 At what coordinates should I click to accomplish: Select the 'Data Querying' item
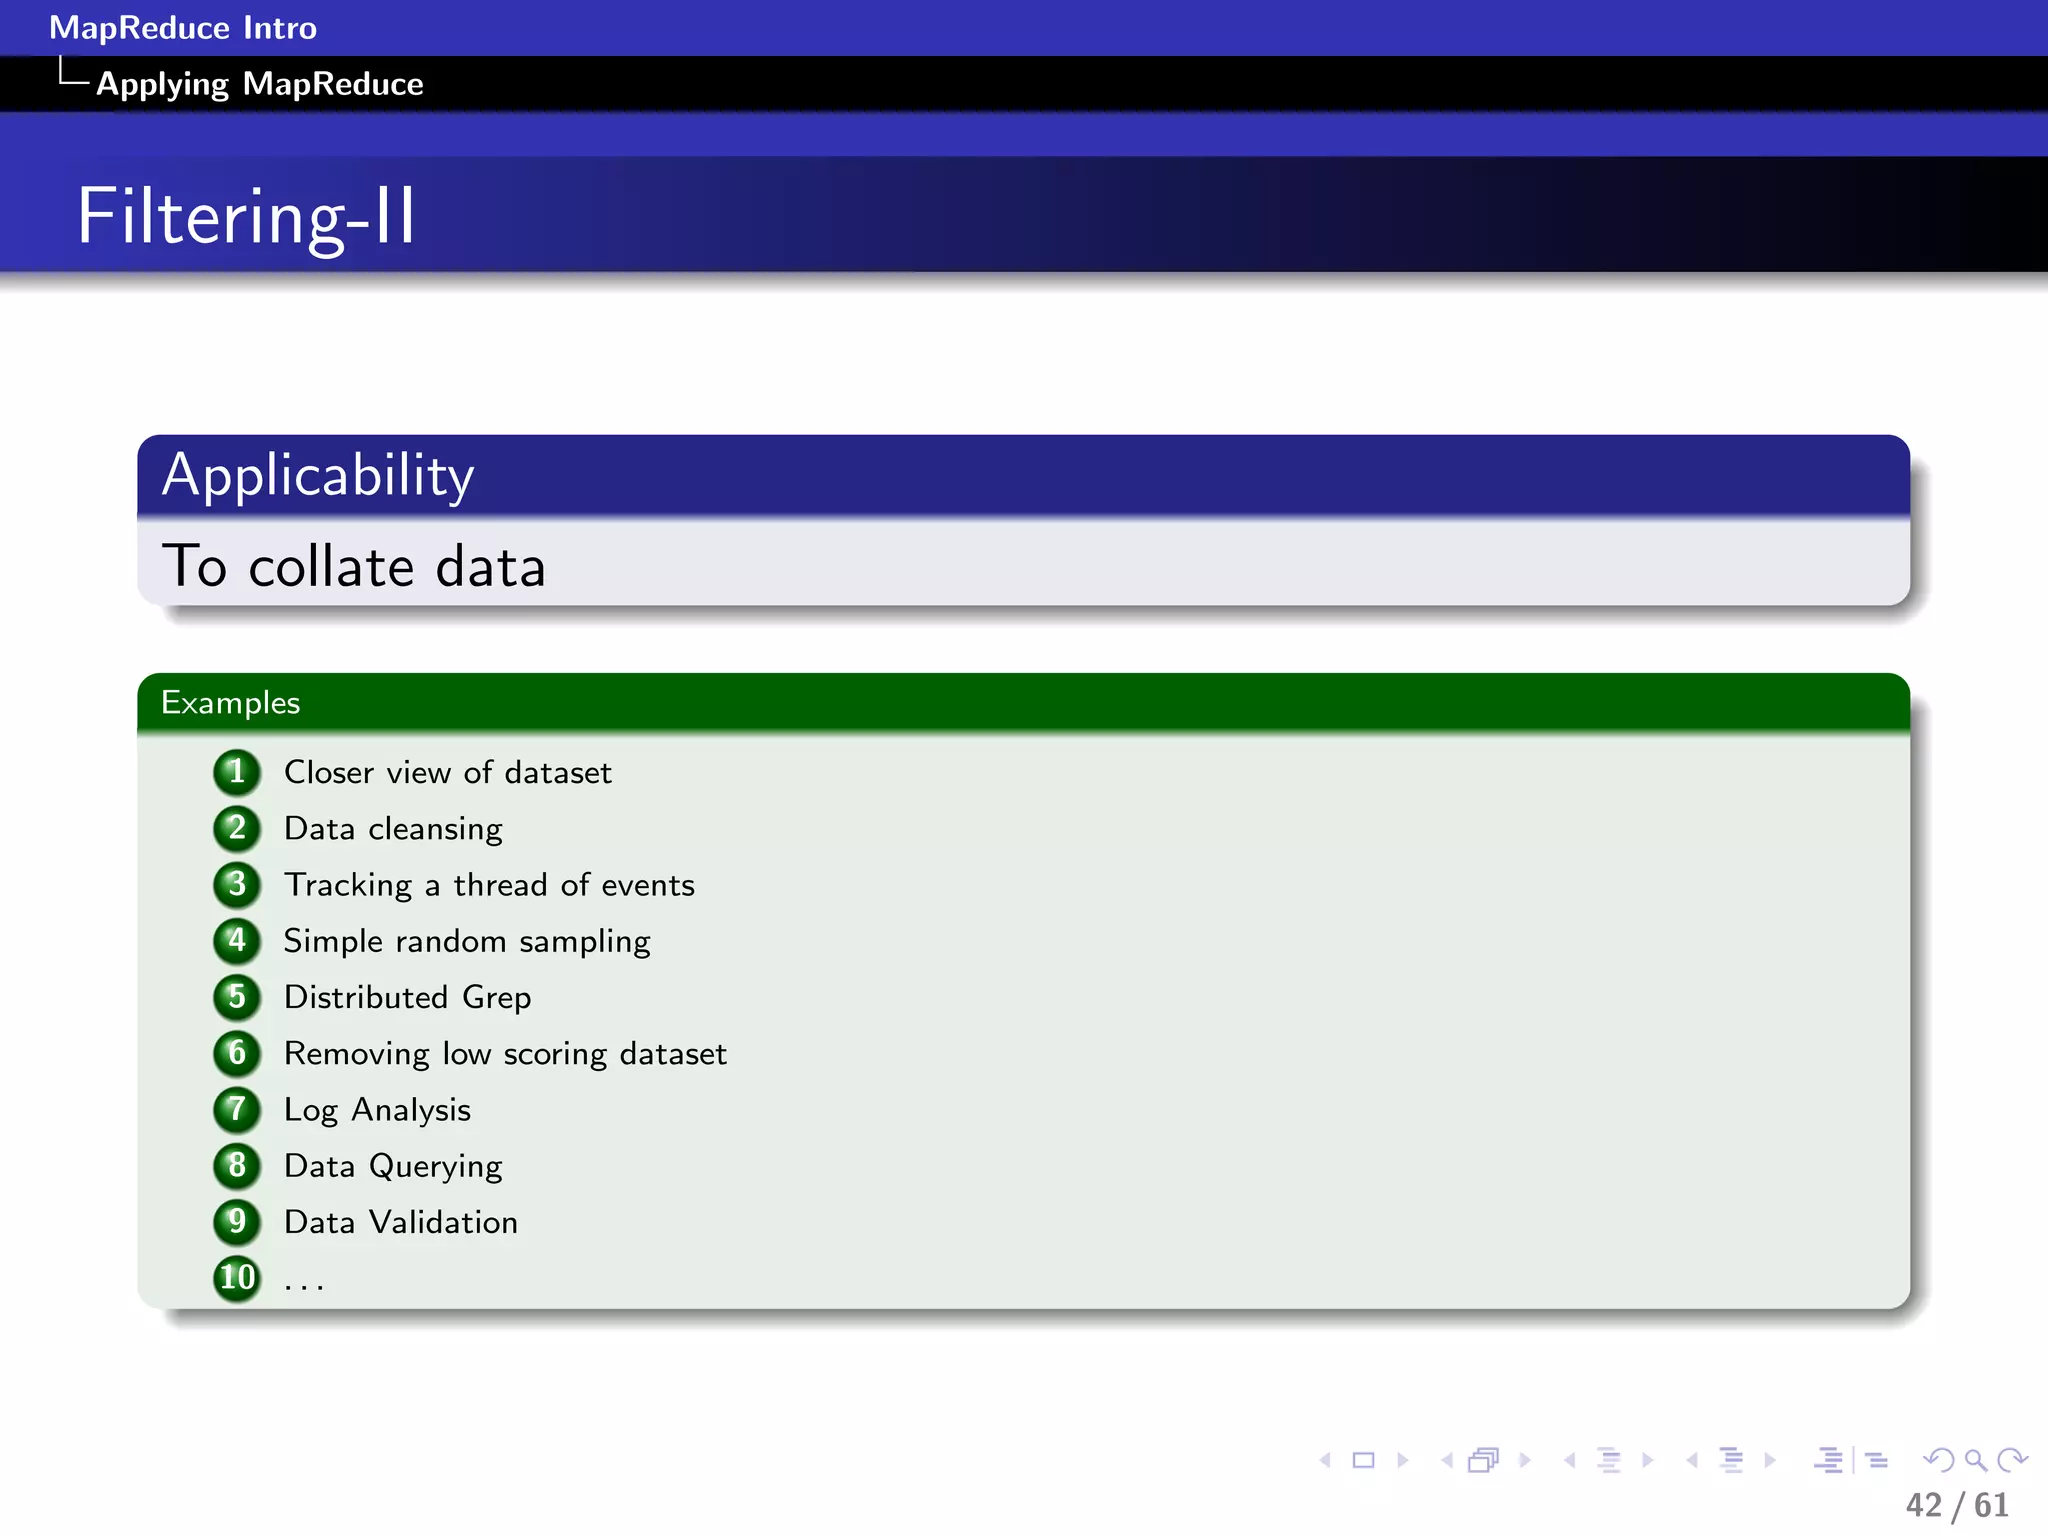[x=393, y=1166]
